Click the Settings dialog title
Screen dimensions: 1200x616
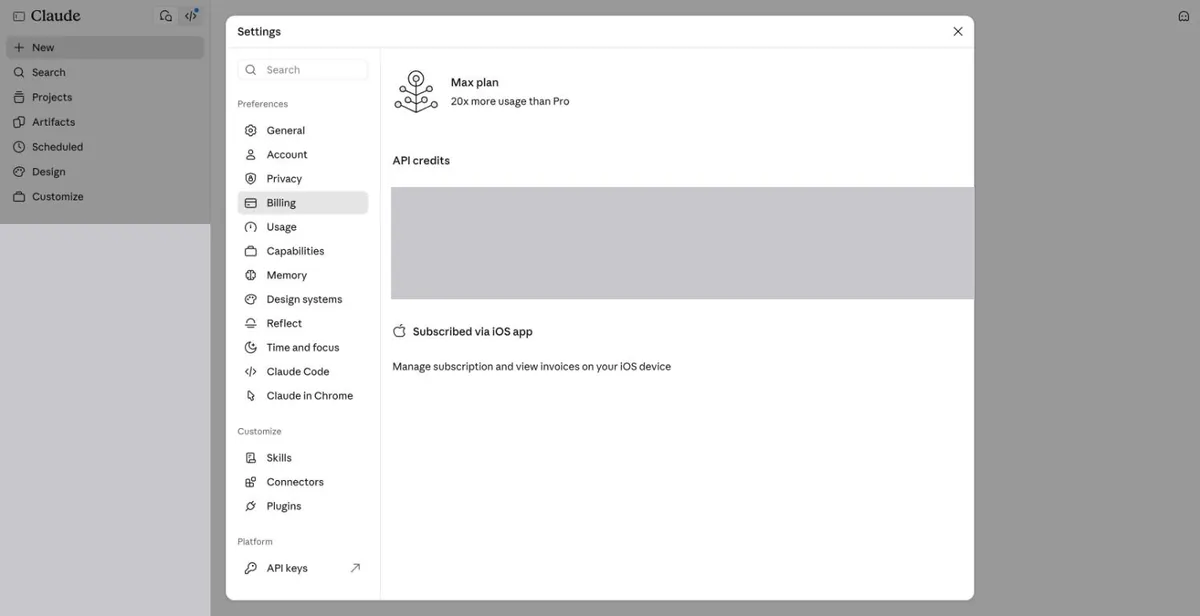click(259, 31)
